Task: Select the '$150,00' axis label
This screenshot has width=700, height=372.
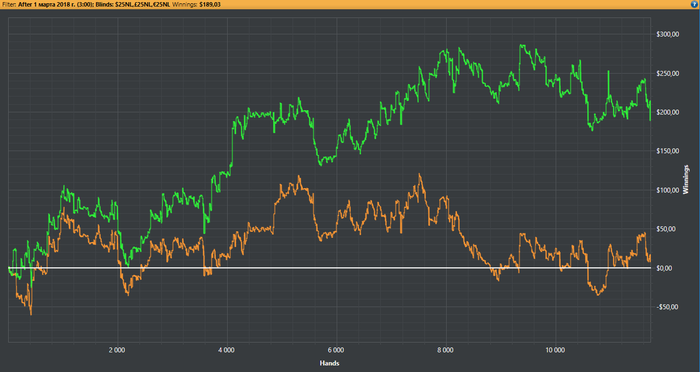Action: click(x=667, y=151)
